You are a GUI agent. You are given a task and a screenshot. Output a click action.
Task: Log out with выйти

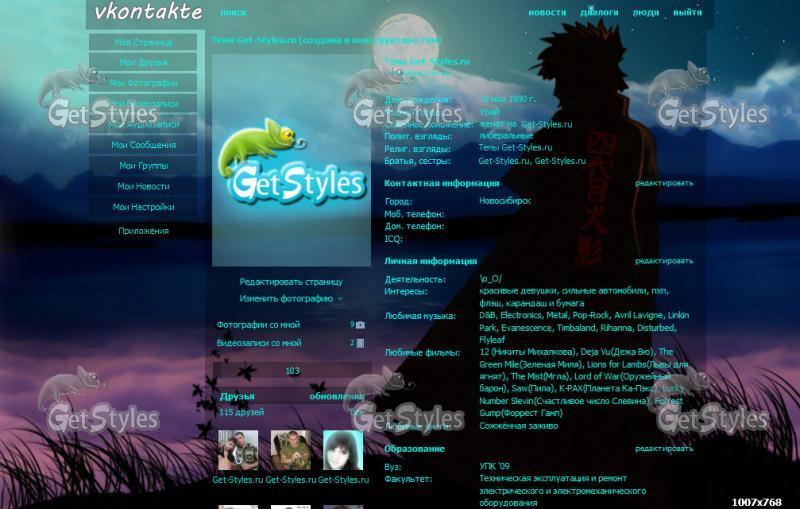(687, 12)
